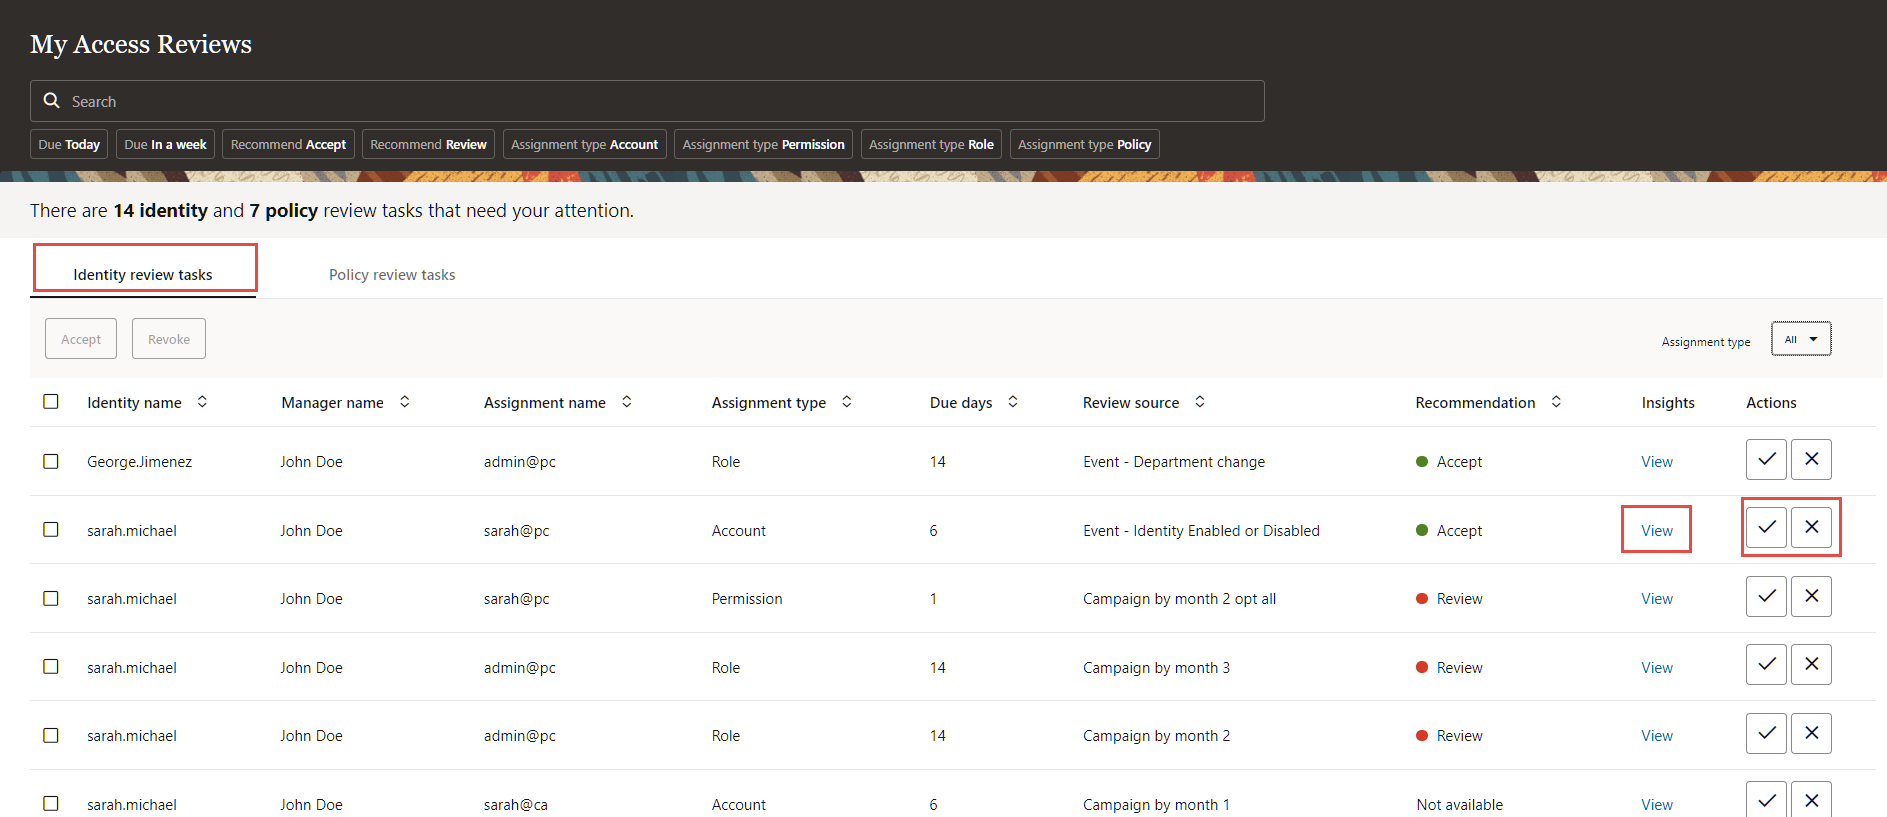Check the sarah@ca Account row checkbox
This screenshot has width=1887, height=817.
pyautogui.click(x=51, y=803)
